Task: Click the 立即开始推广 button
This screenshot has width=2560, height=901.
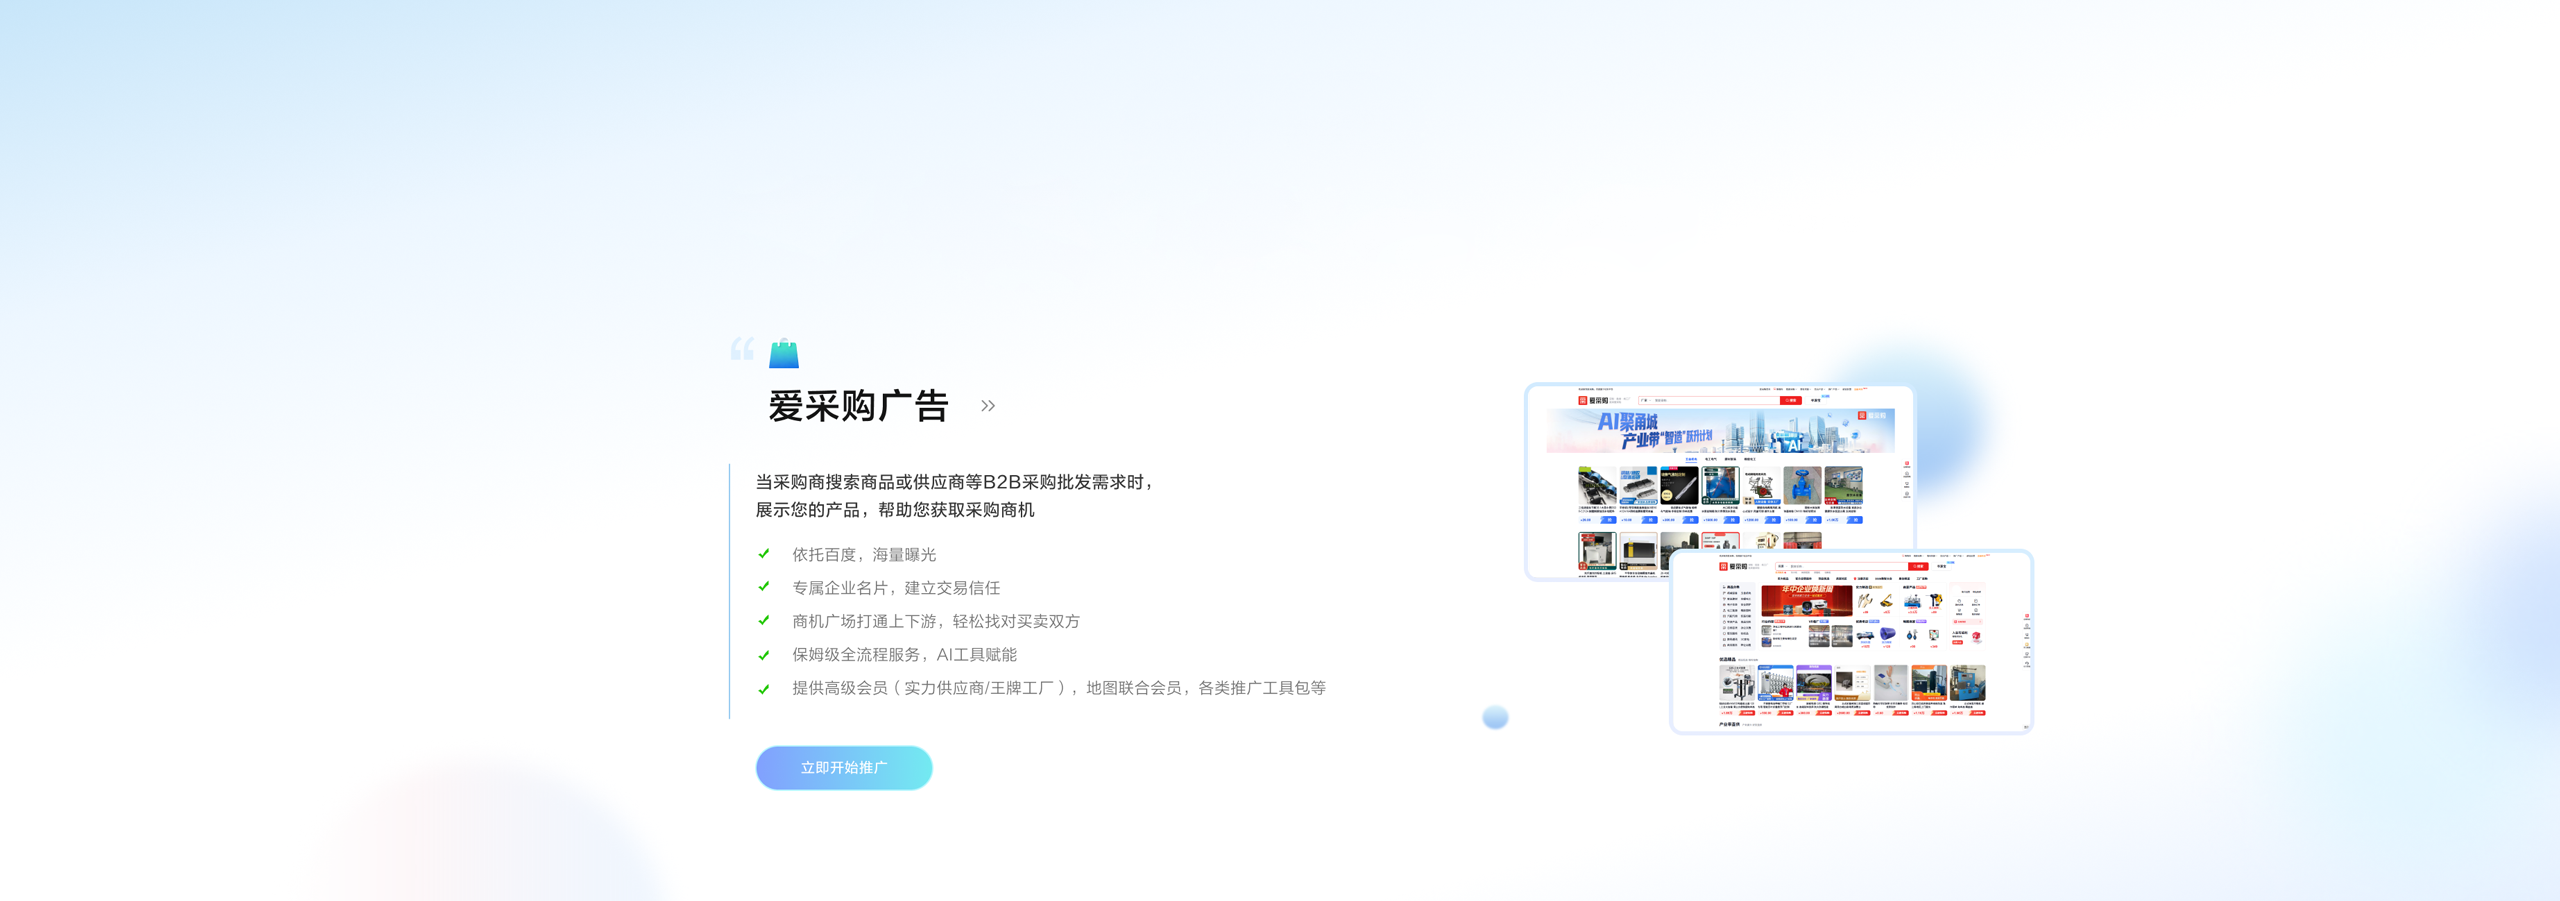Action: click(x=844, y=768)
